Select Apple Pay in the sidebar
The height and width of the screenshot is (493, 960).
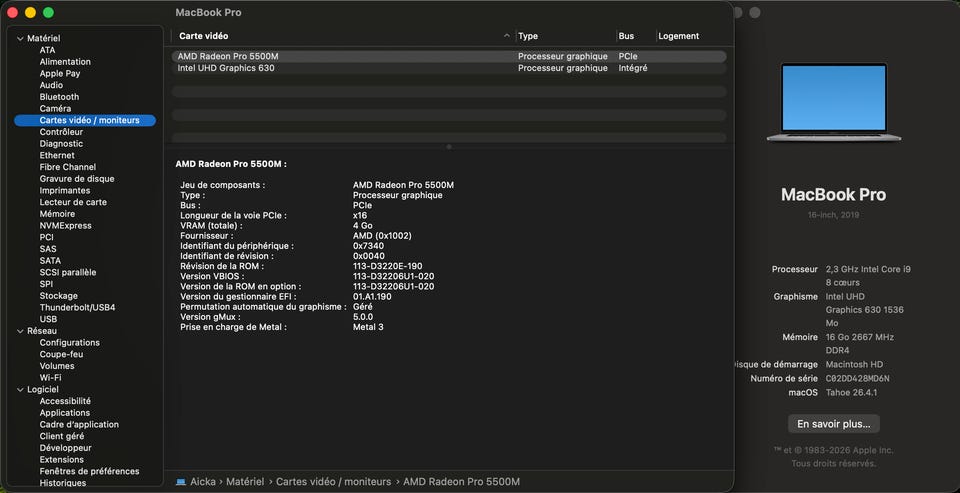pyautogui.click(x=60, y=73)
